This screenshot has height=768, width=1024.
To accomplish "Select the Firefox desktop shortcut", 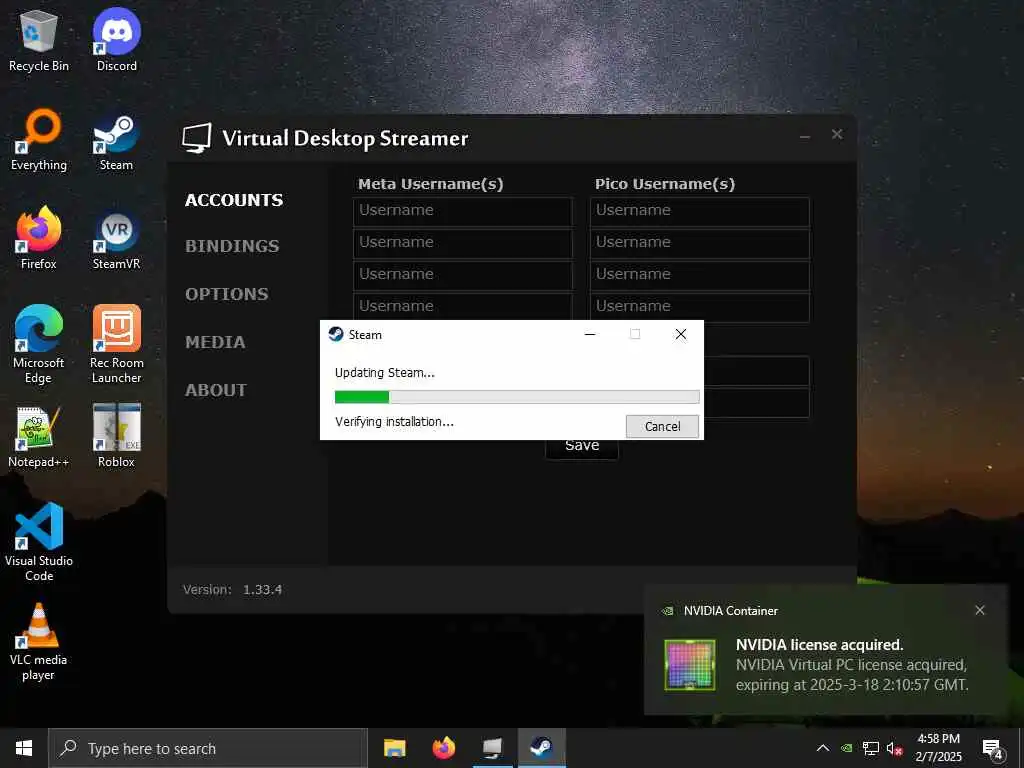I will pos(39,238).
